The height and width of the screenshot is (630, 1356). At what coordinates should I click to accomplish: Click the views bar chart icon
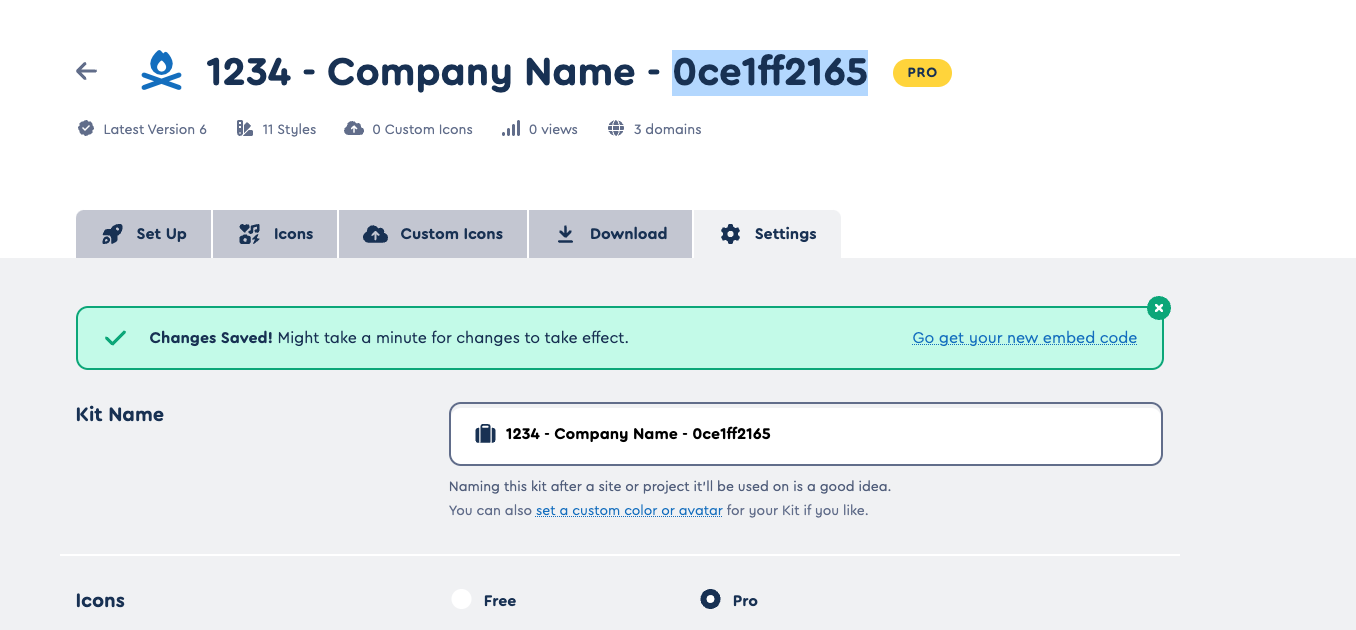point(511,129)
